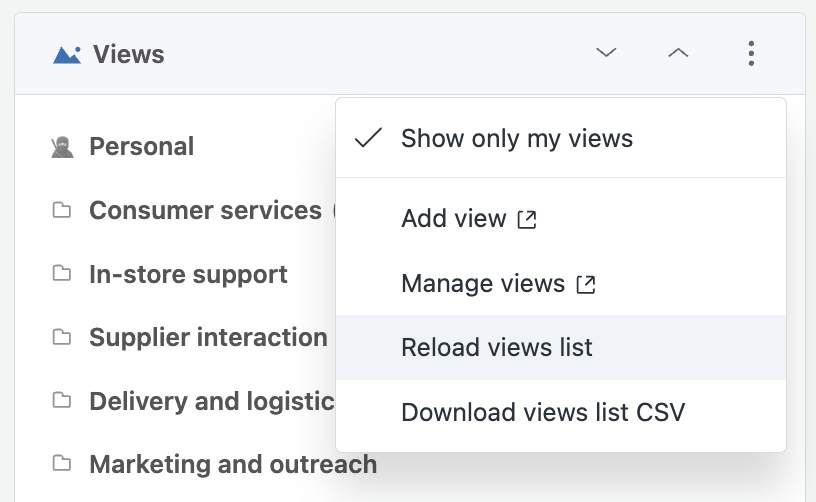Select Reload views list menu entry
This screenshot has width=816, height=502.
(x=561, y=347)
